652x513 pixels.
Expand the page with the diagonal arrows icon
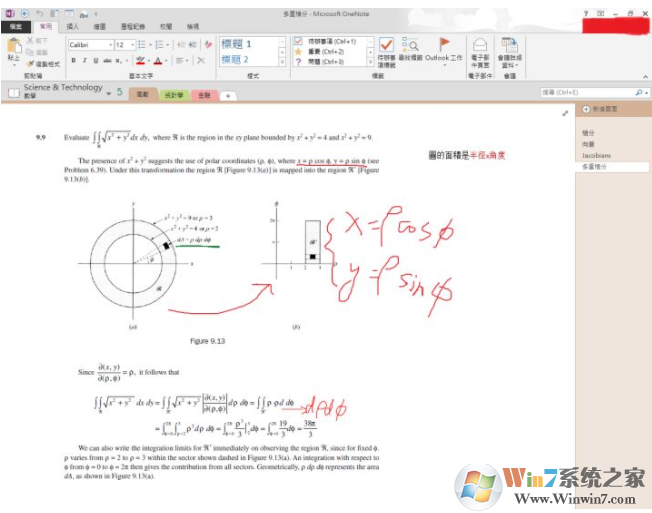[x=565, y=113]
